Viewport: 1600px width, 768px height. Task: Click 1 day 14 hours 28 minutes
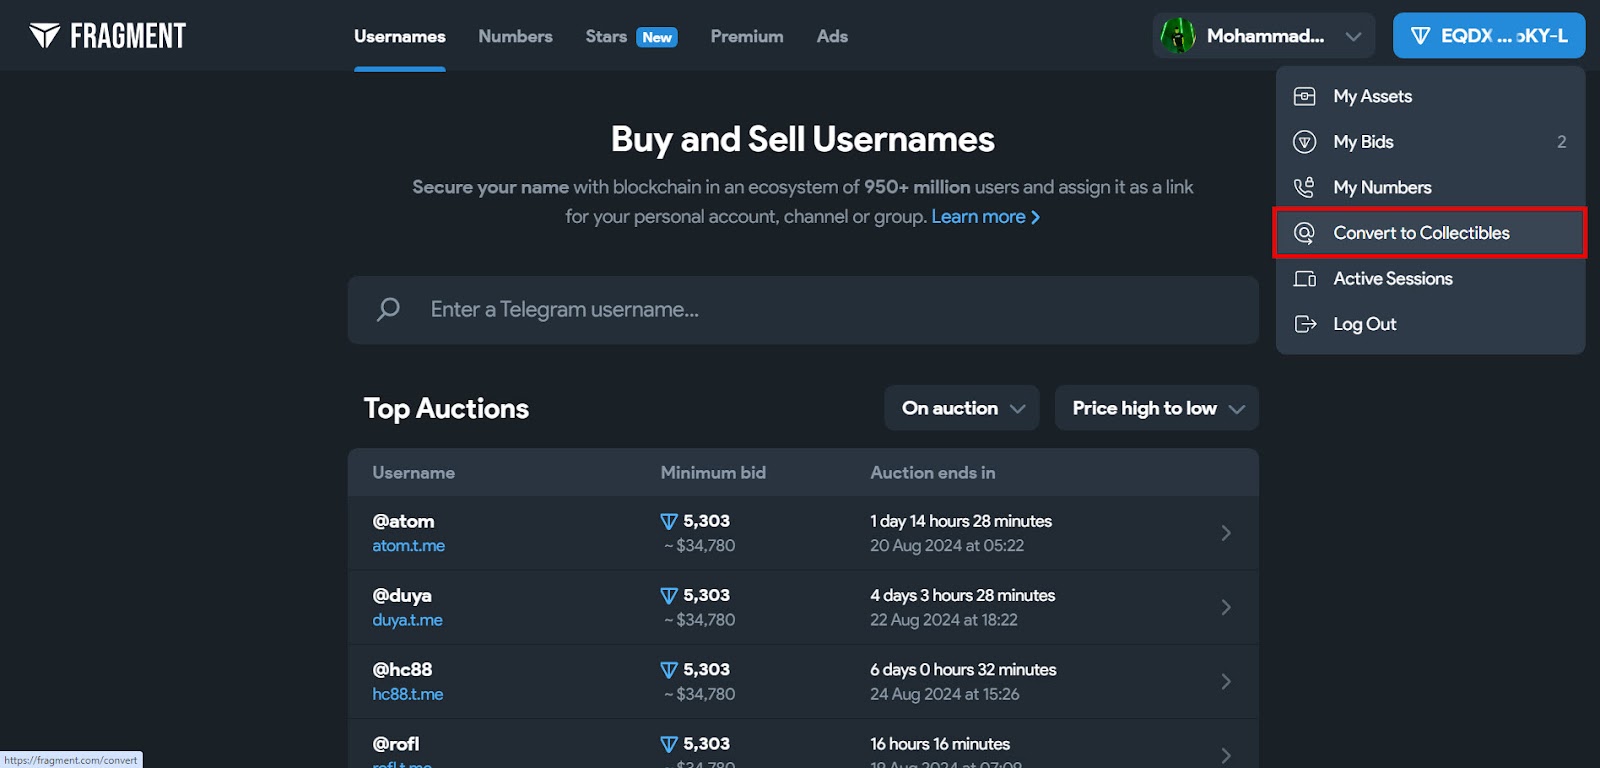(x=961, y=521)
